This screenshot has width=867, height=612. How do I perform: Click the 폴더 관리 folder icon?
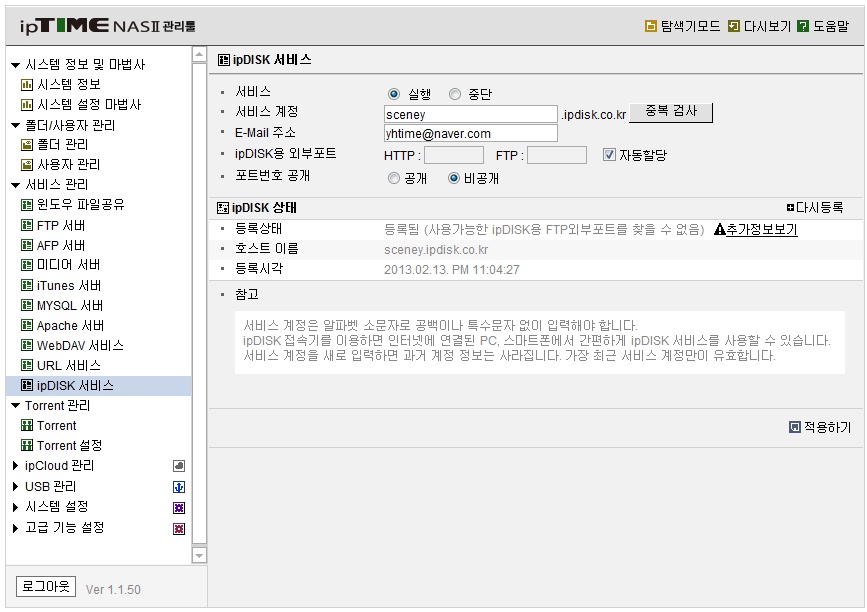pos(27,145)
